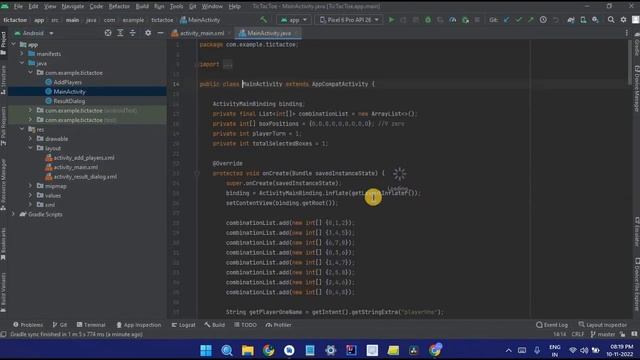The image size is (640, 360).
Task: Start debugging with the green bug icon
Action: pos(428,20)
